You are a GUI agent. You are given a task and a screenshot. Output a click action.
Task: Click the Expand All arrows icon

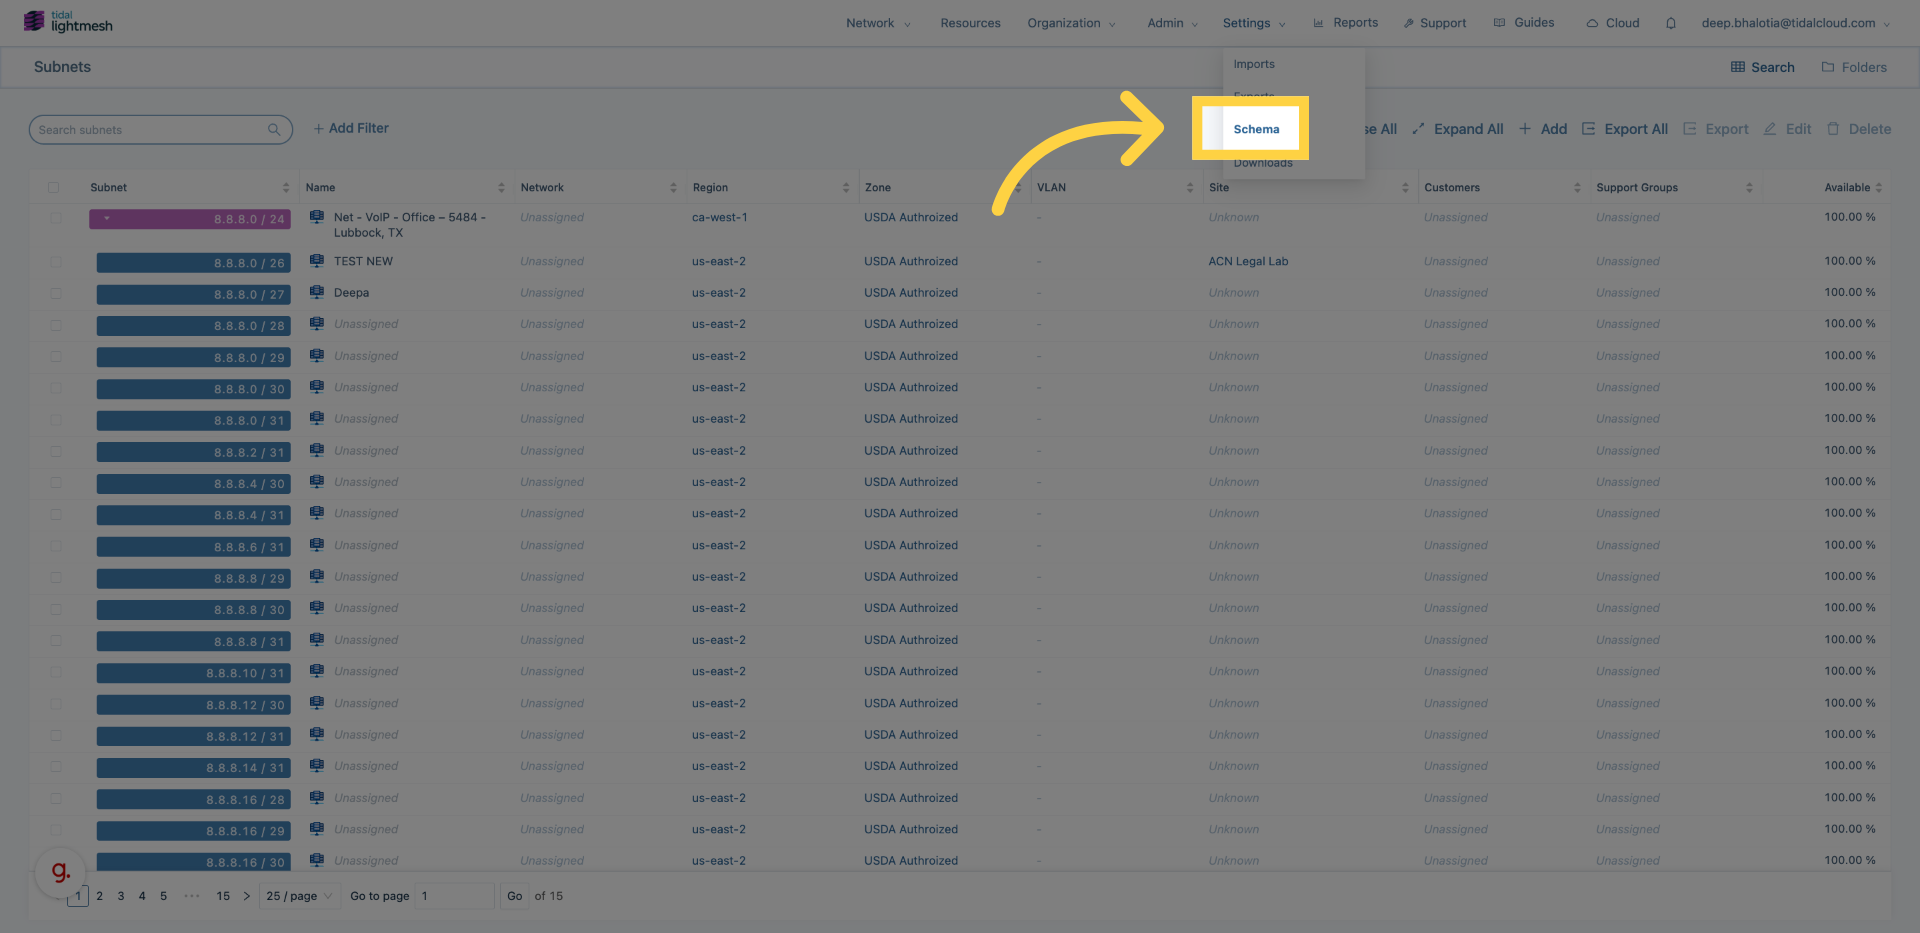coord(1418,129)
